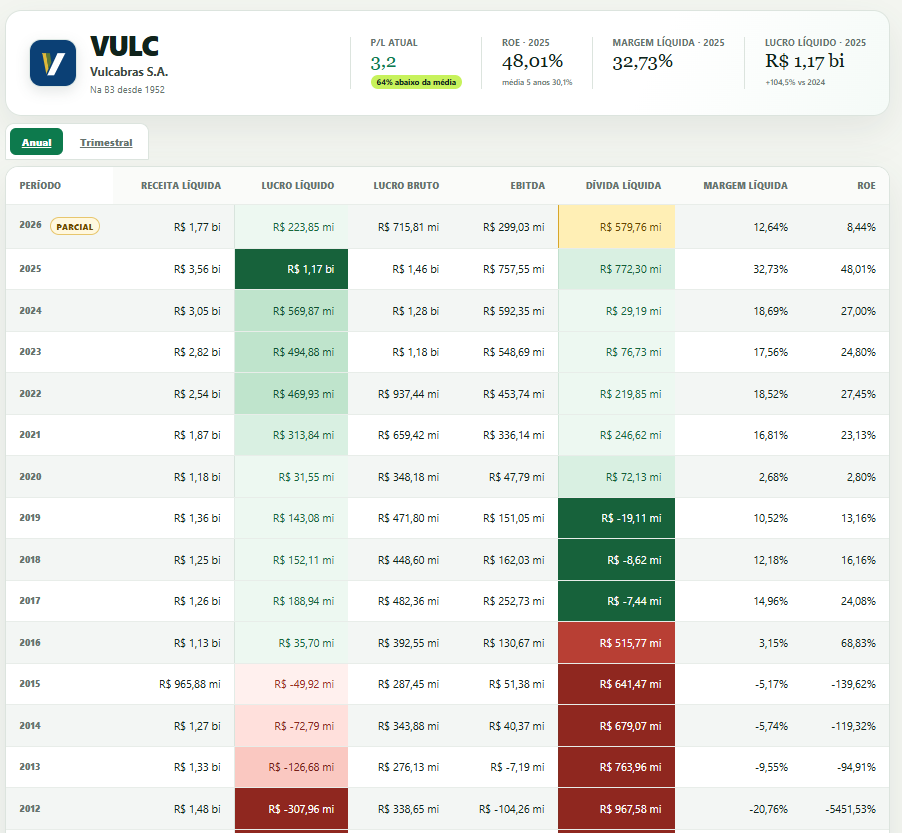Select the 2020 period row label

30,476
